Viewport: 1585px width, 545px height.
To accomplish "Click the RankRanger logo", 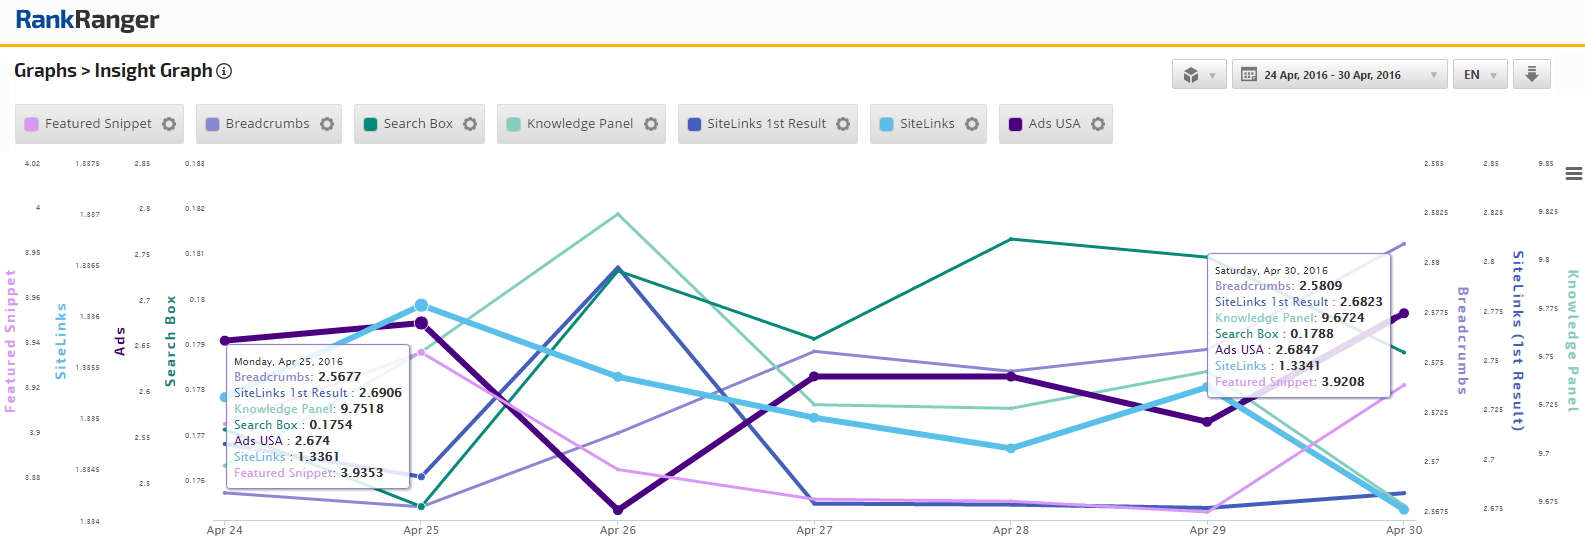I will [87, 20].
